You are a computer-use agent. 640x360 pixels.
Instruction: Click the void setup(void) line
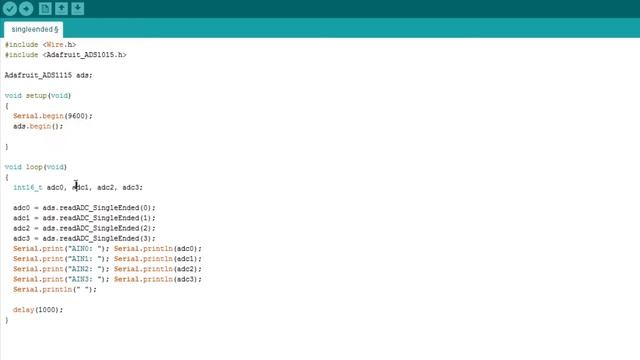(38, 96)
